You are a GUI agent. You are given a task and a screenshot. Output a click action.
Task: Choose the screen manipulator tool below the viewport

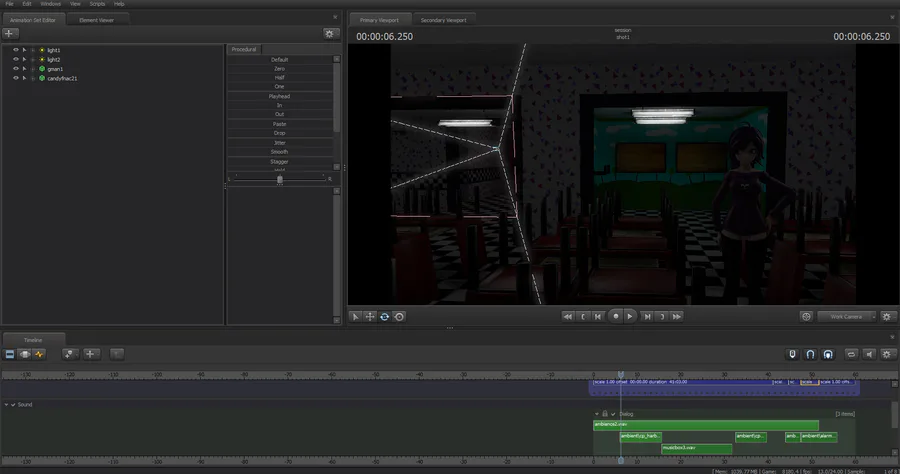point(399,317)
